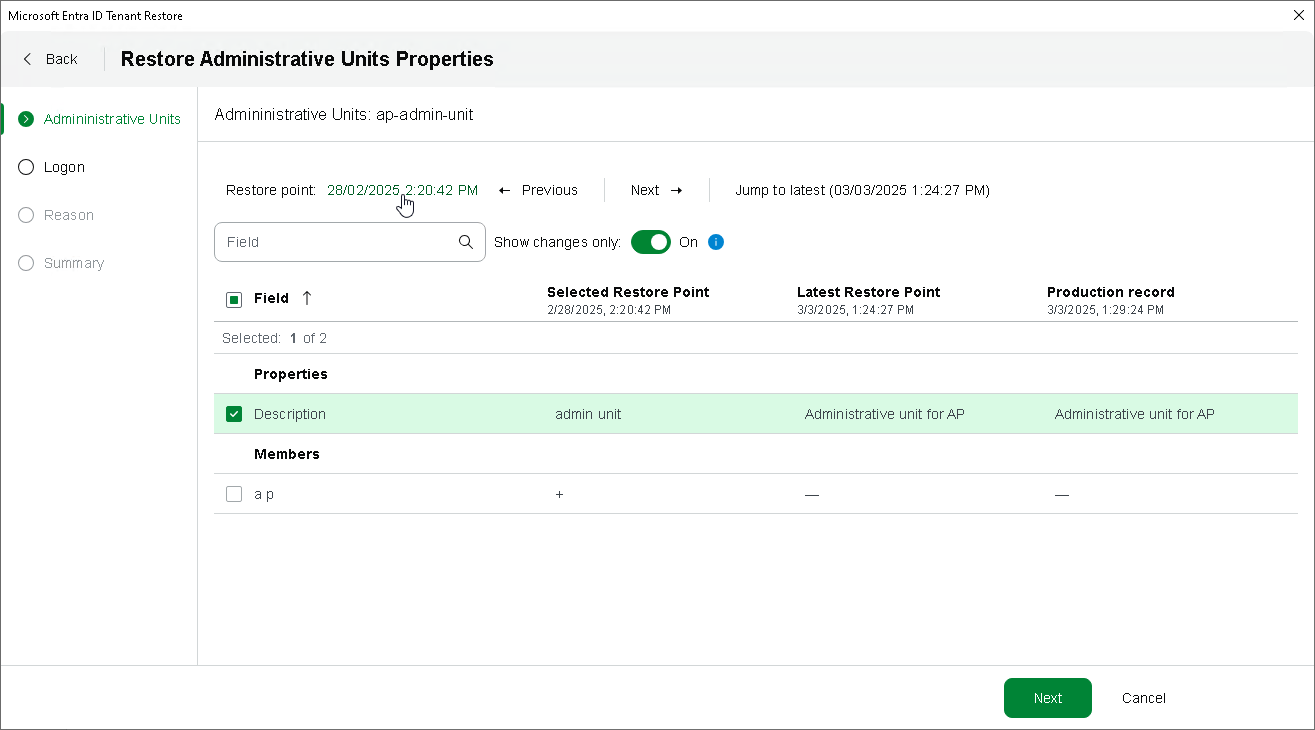Screen dimensions: 1315x730
Task: Toggle the select-all Field checkbox
Action: click(234, 299)
